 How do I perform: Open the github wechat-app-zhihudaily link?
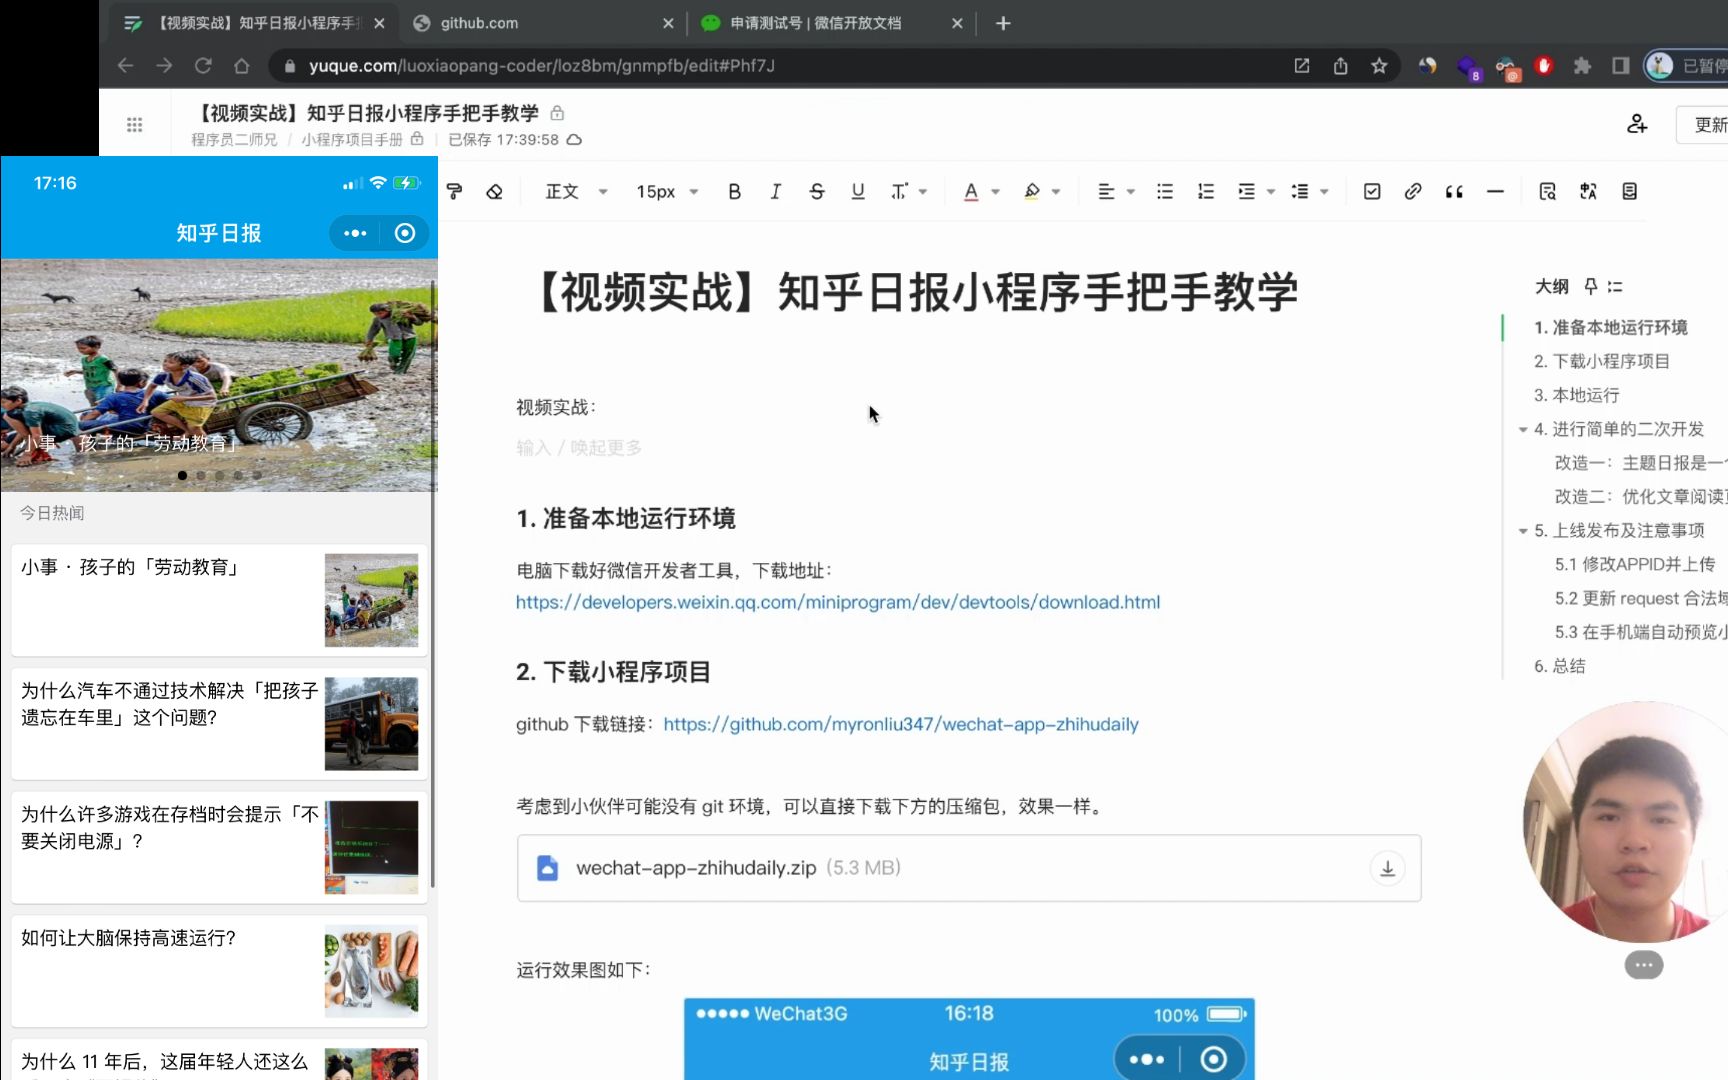coord(901,724)
